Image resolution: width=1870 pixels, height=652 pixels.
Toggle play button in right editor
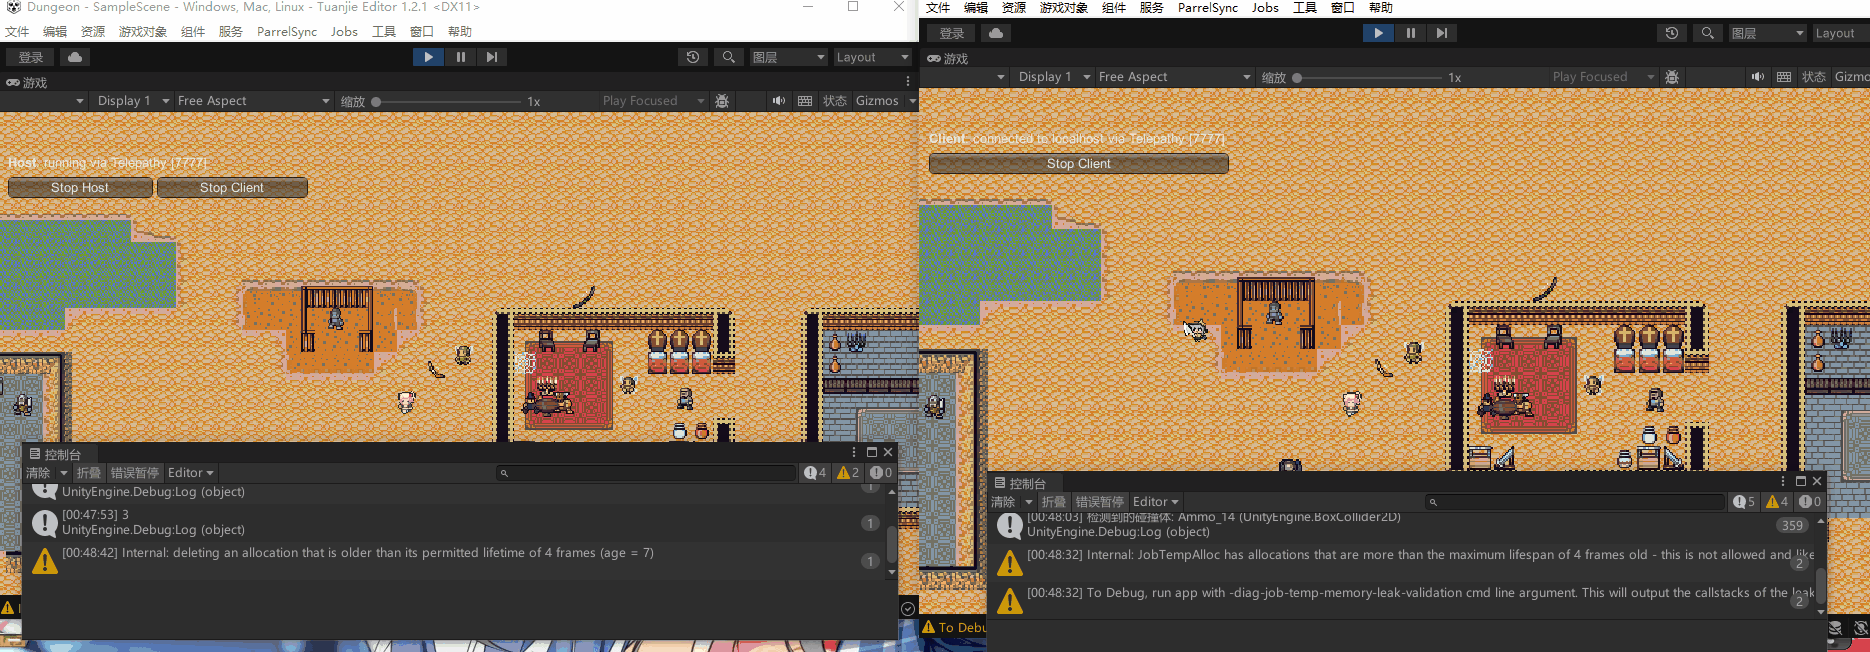[x=1378, y=33]
